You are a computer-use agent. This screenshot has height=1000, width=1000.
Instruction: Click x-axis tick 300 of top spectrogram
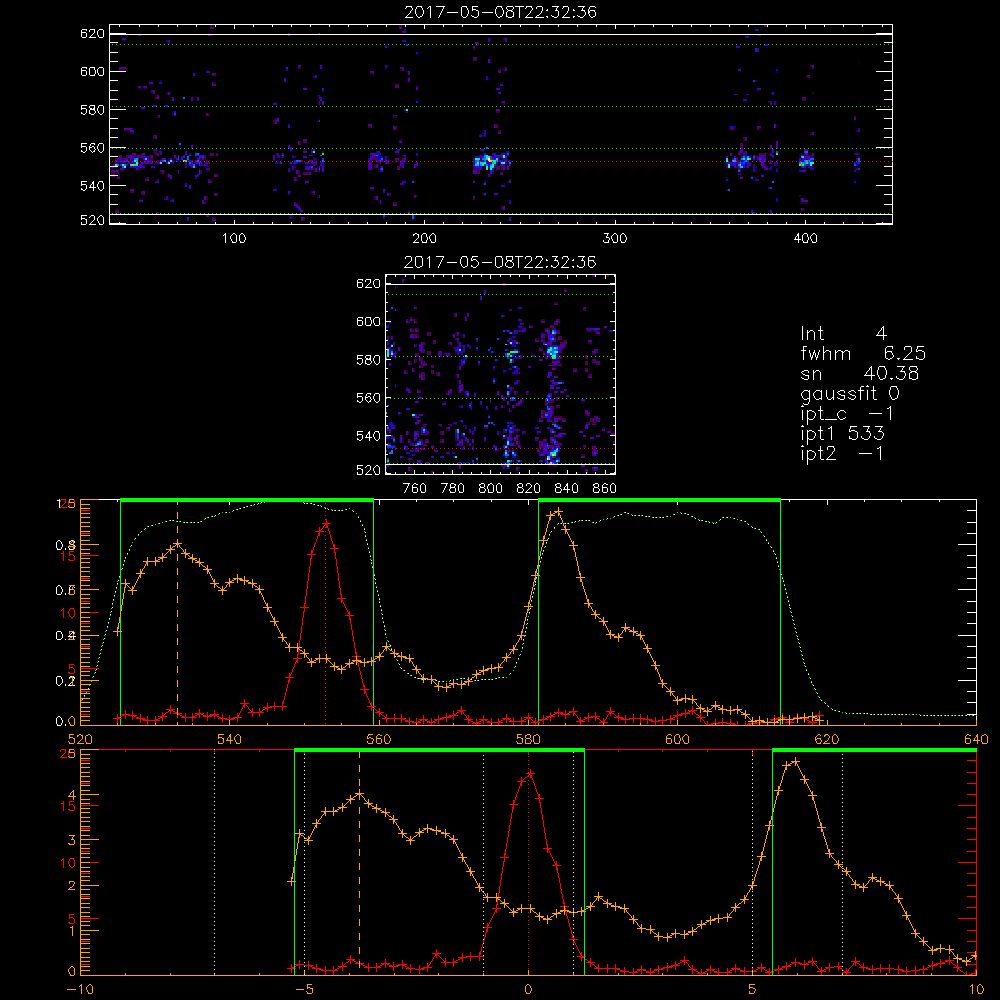615,239
